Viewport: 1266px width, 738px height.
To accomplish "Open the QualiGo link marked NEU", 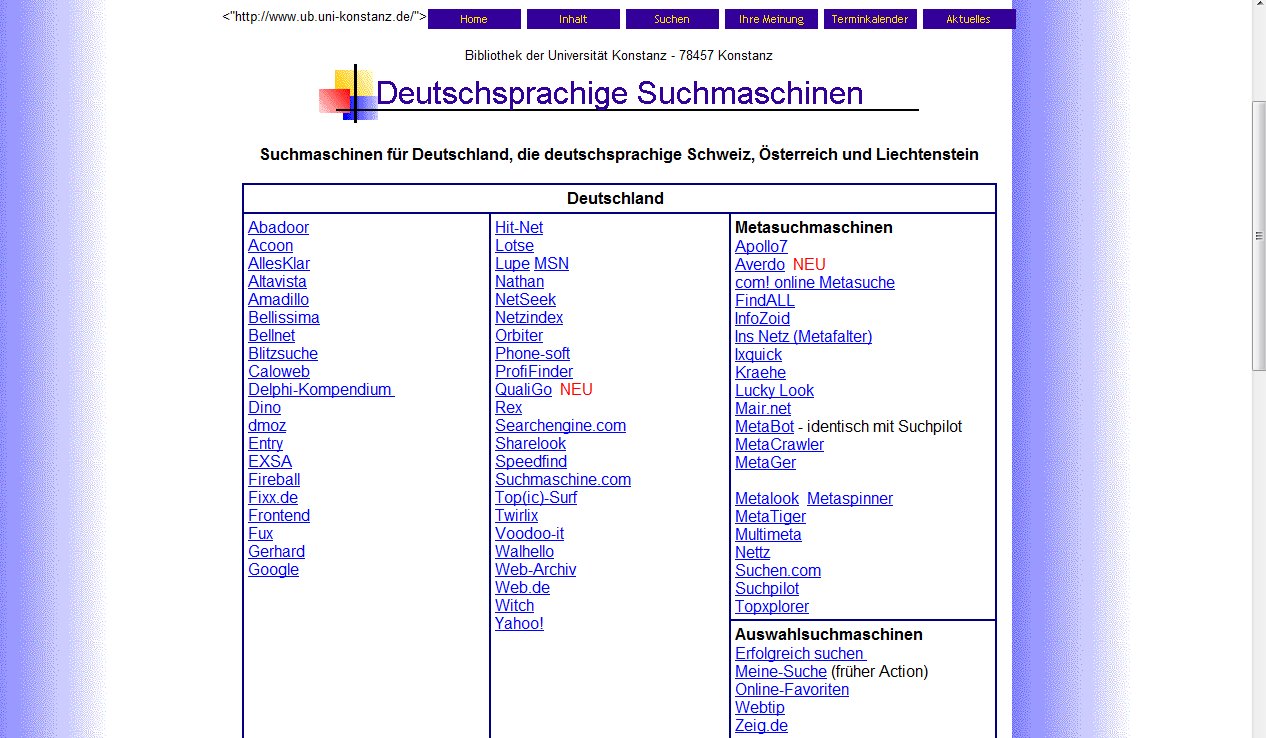I will (523, 390).
